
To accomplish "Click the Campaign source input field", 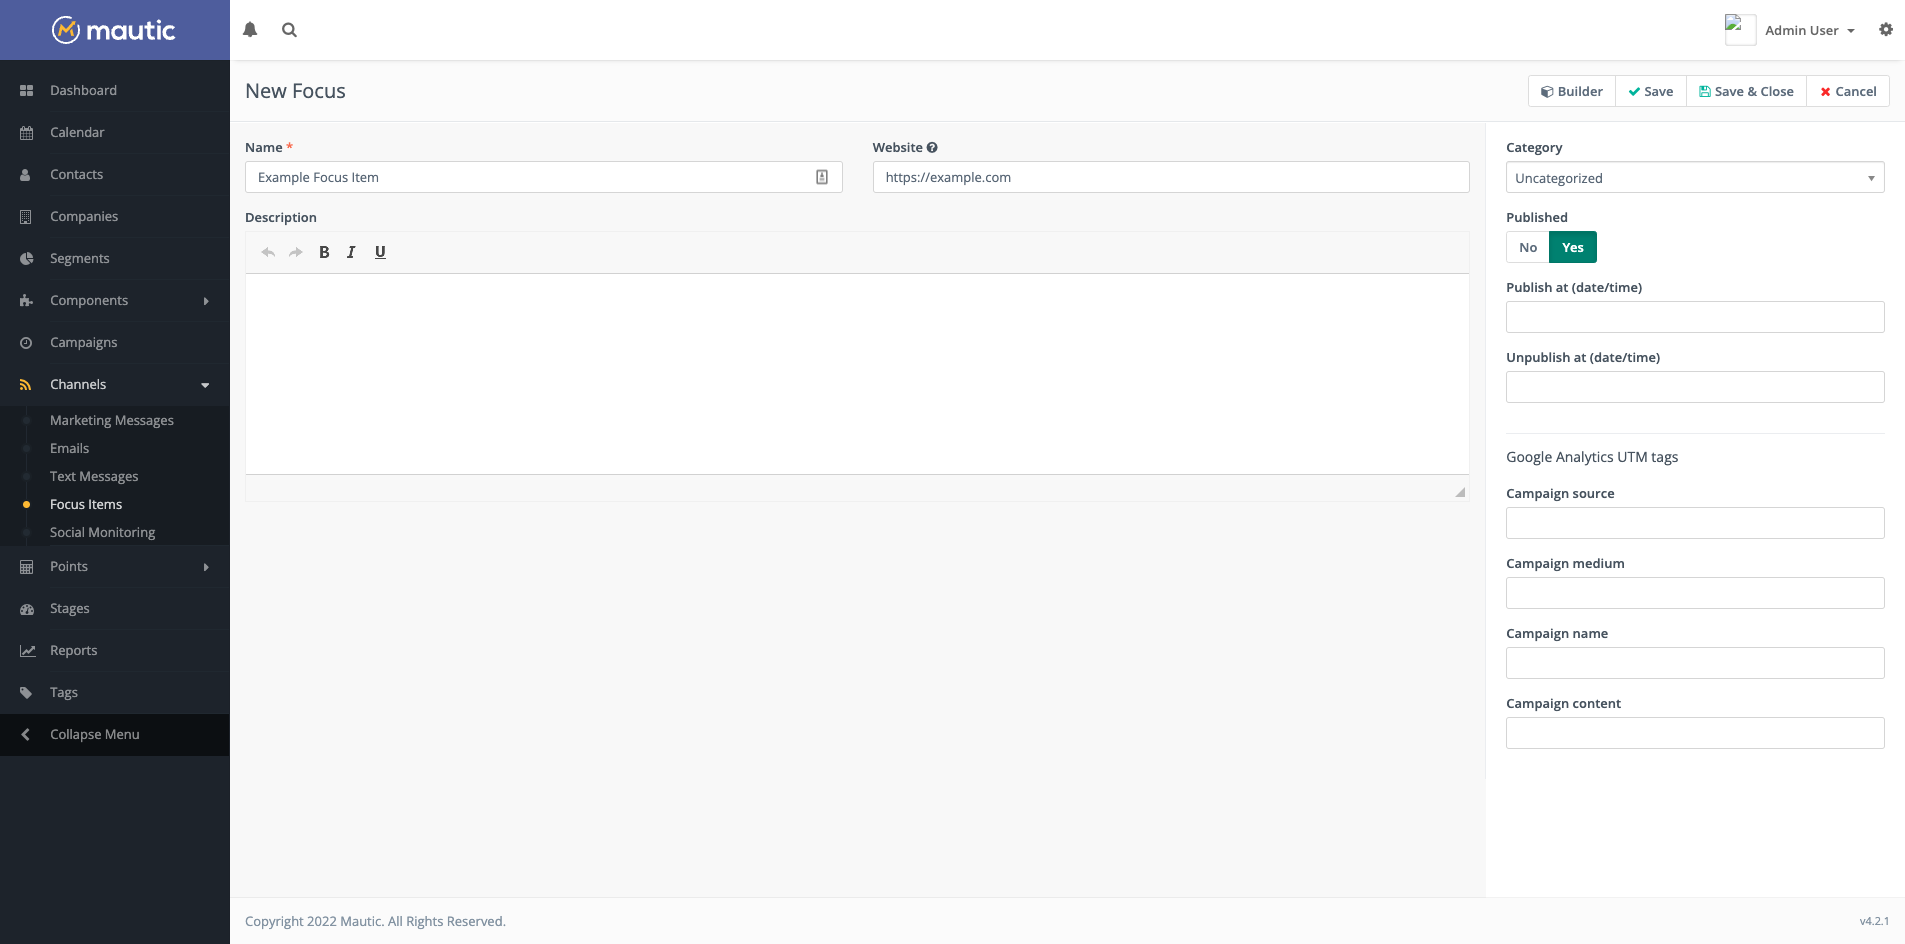I will point(1694,523).
